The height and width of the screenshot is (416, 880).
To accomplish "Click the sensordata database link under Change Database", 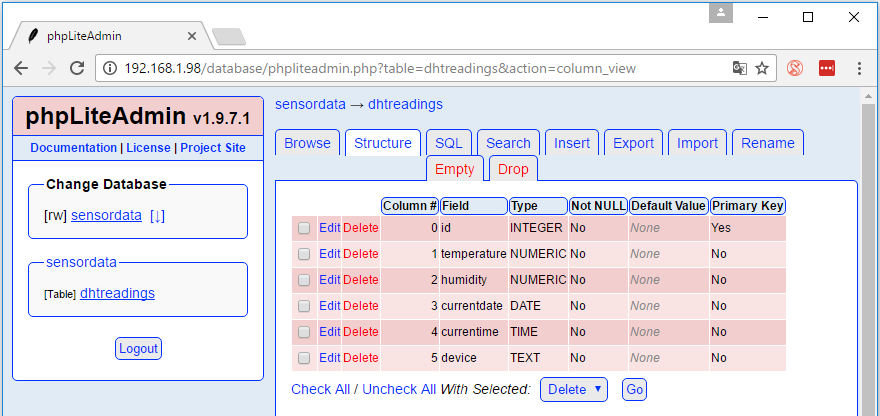I will (x=106, y=216).
